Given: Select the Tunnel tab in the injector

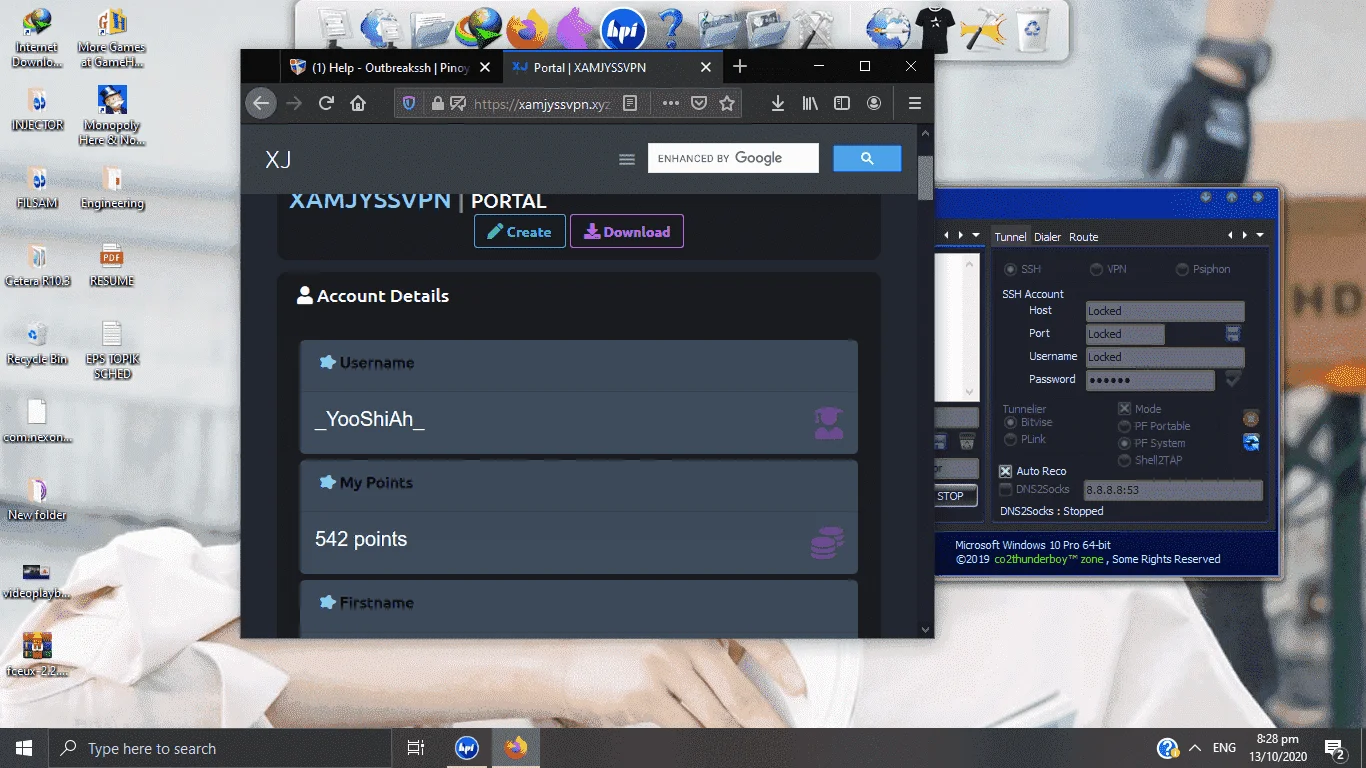Looking at the screenshot, I should pyautogui.click(x=1010, y=237).
